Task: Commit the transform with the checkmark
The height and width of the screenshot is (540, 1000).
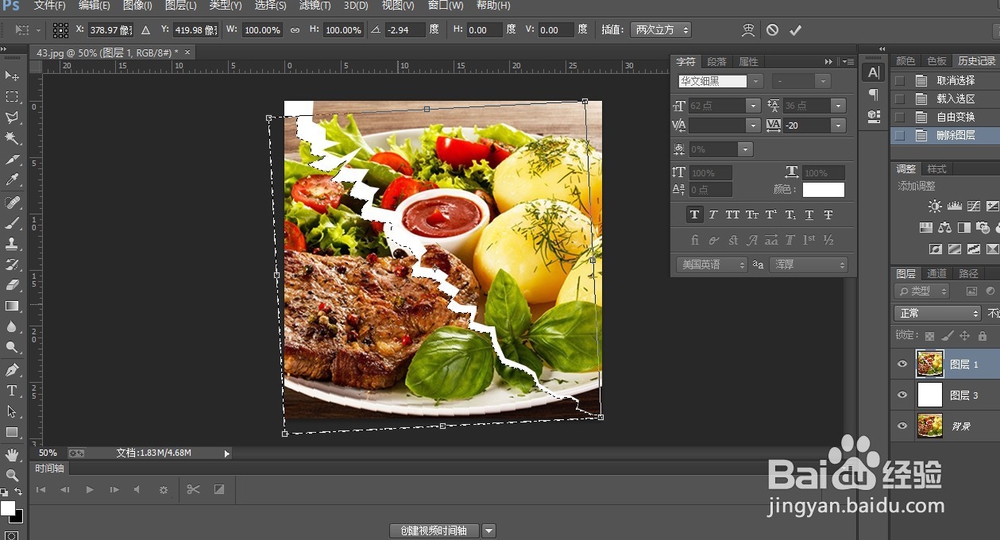Action: 795,30
